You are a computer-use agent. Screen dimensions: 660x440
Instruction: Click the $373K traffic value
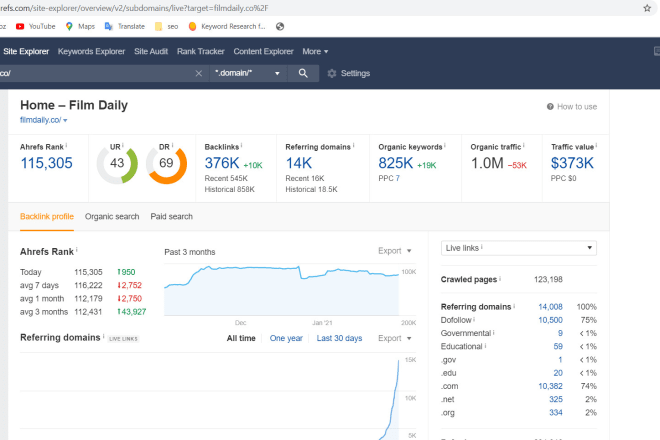tap(572, 163)
